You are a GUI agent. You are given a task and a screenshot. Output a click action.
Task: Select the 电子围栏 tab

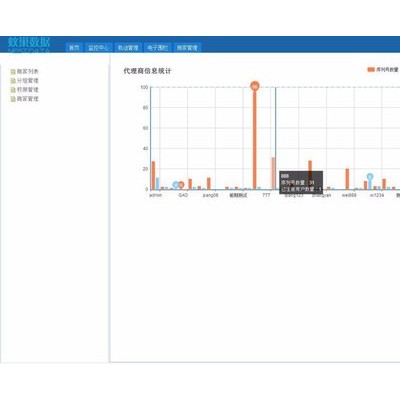tap(157, 48)
